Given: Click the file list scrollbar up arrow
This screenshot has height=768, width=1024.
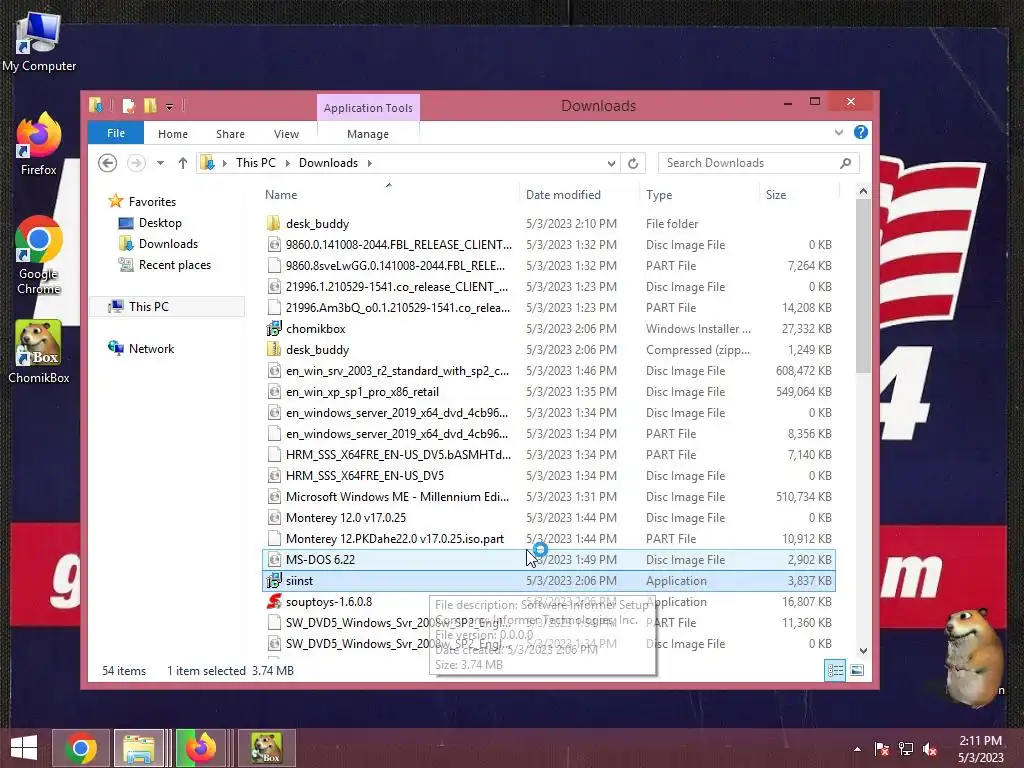Looking at the screenshot, I should tap(863, 191).
